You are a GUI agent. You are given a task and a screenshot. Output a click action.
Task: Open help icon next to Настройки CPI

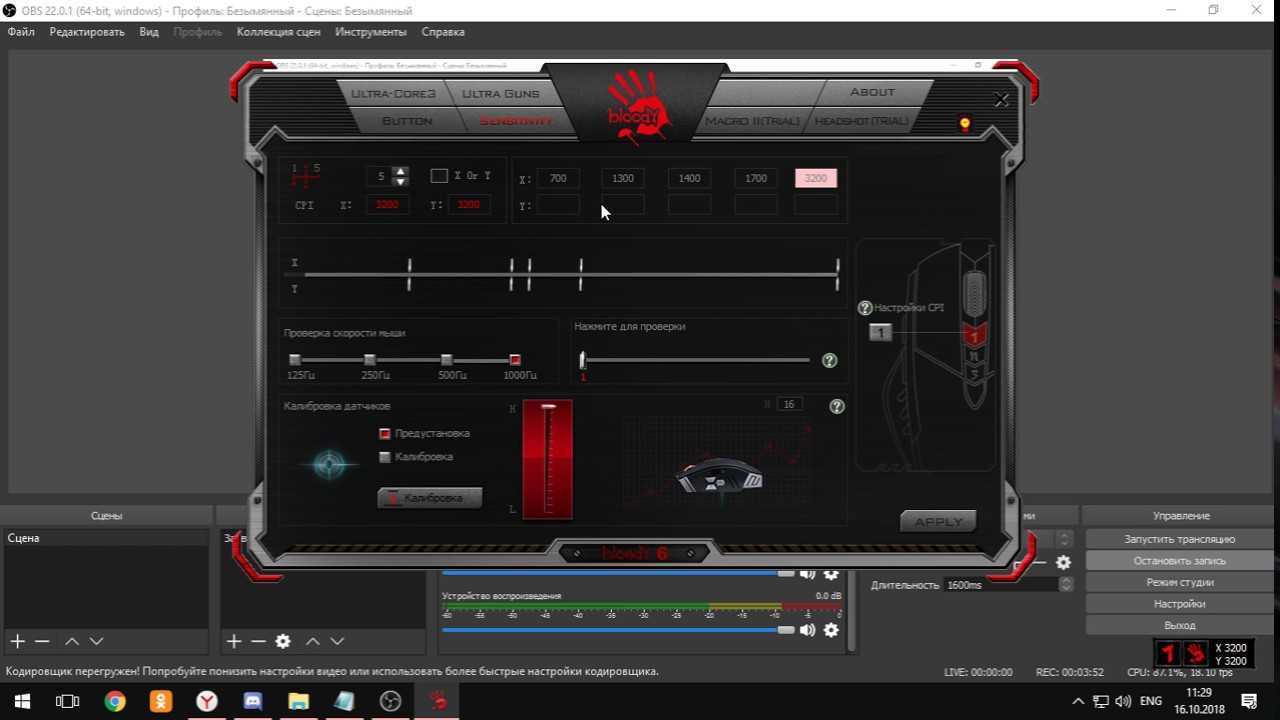pos(865,308)
